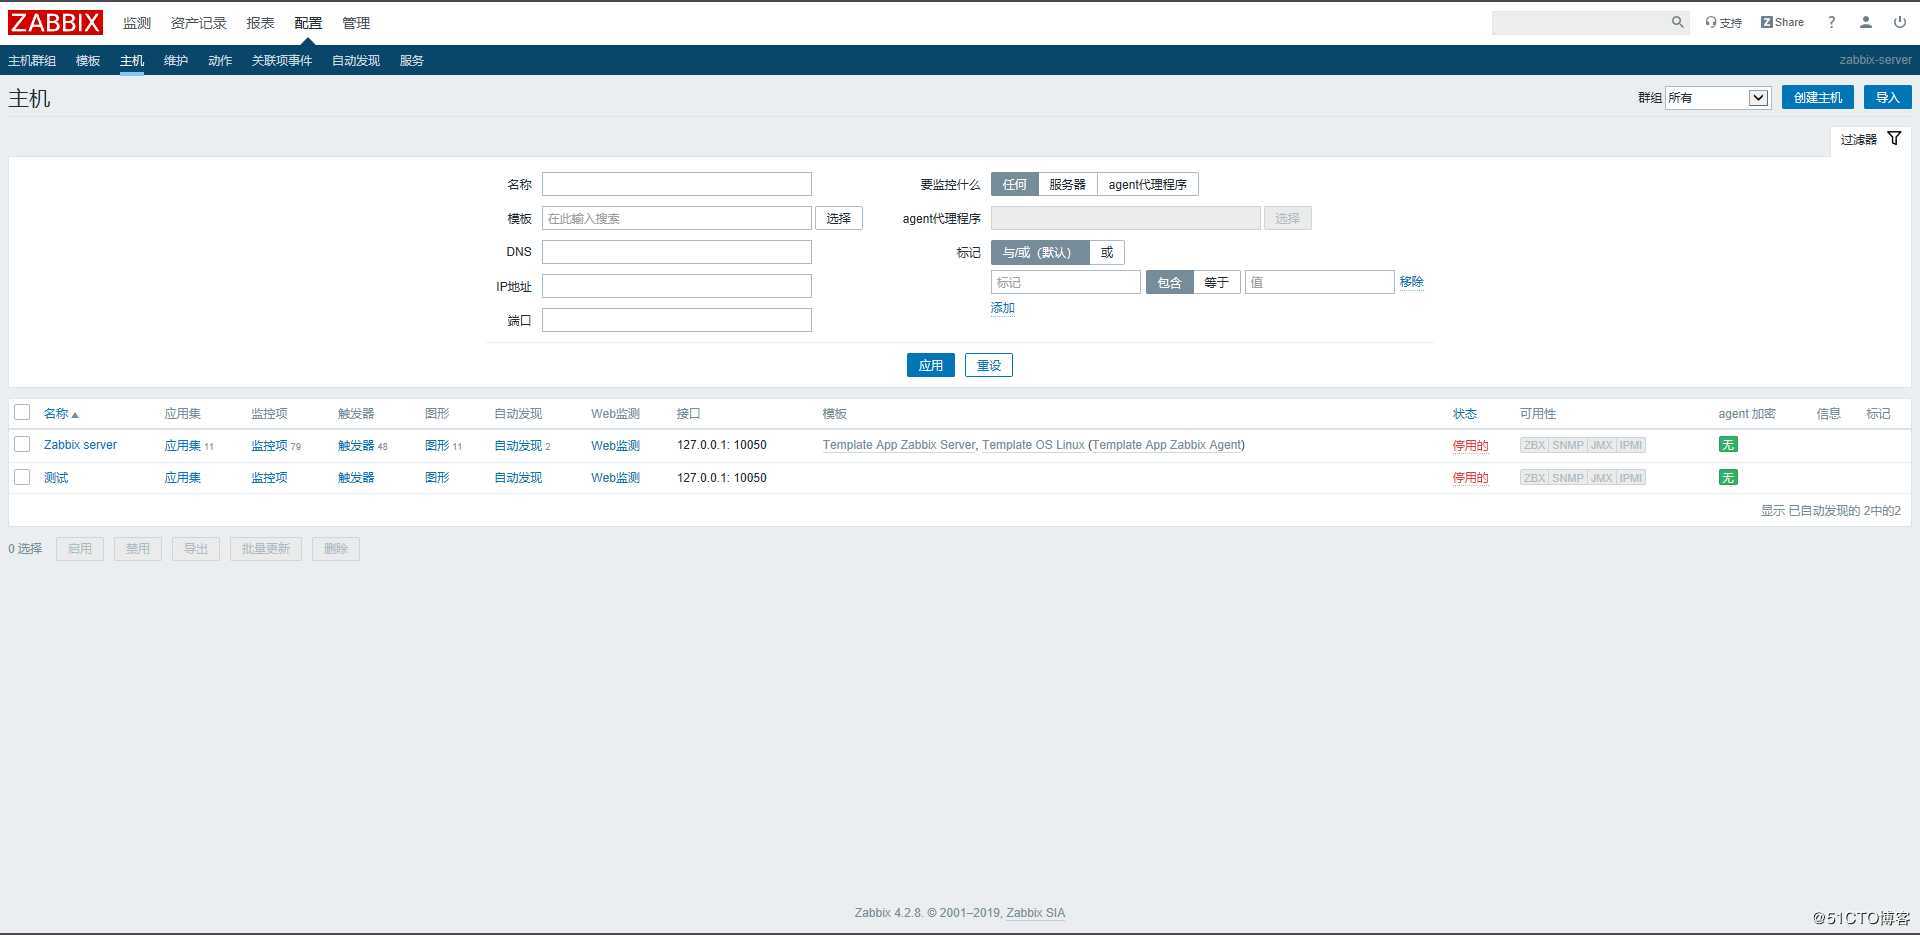Select the 测试 row checkbox
Image resolution: width=1920 pixels, height=935 pixels.
(22, 477)
